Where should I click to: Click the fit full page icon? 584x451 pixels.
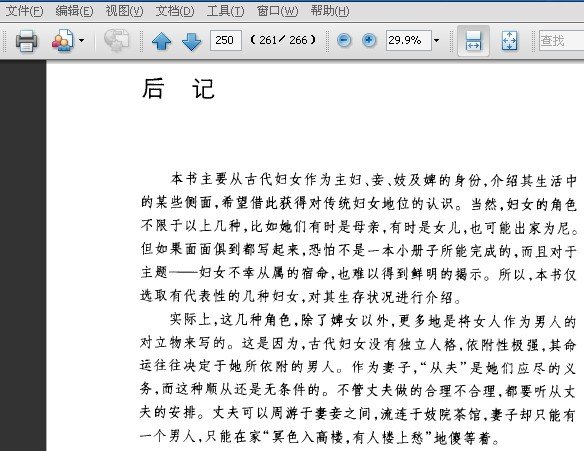point(509,41)
